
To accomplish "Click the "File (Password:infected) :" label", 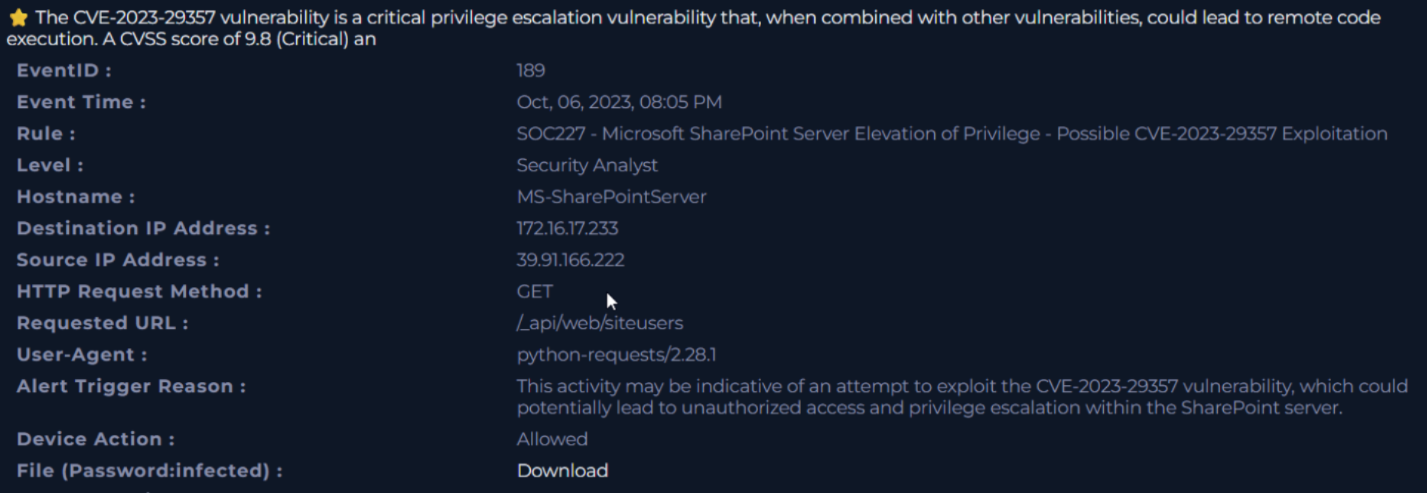I will click(x=149, y=471).
